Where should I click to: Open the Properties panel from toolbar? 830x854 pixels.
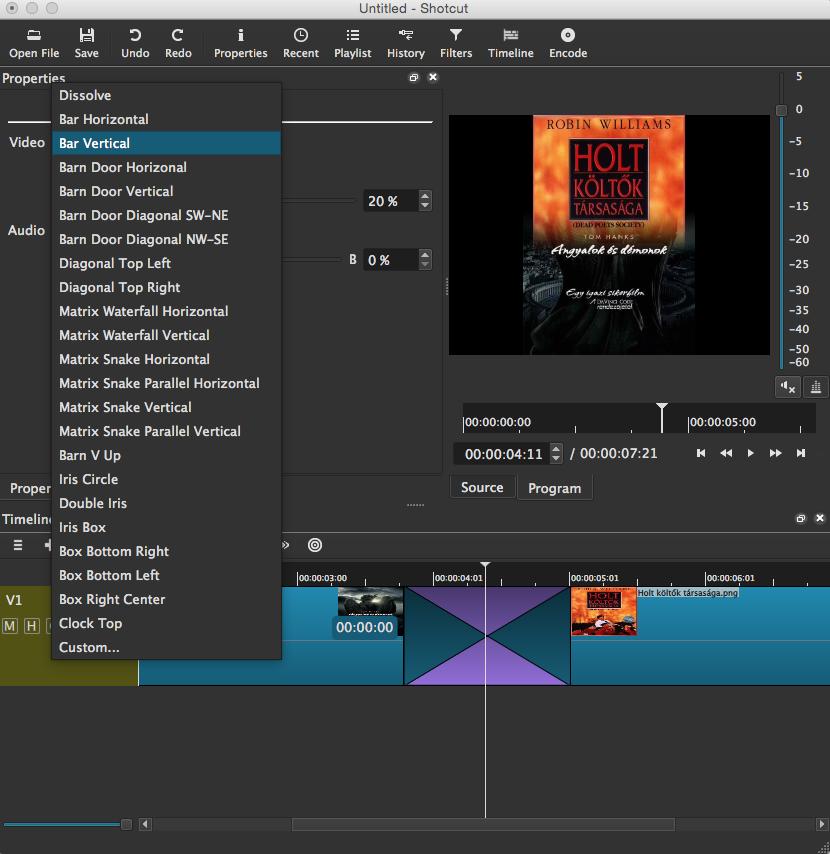(x=240, y=44)
